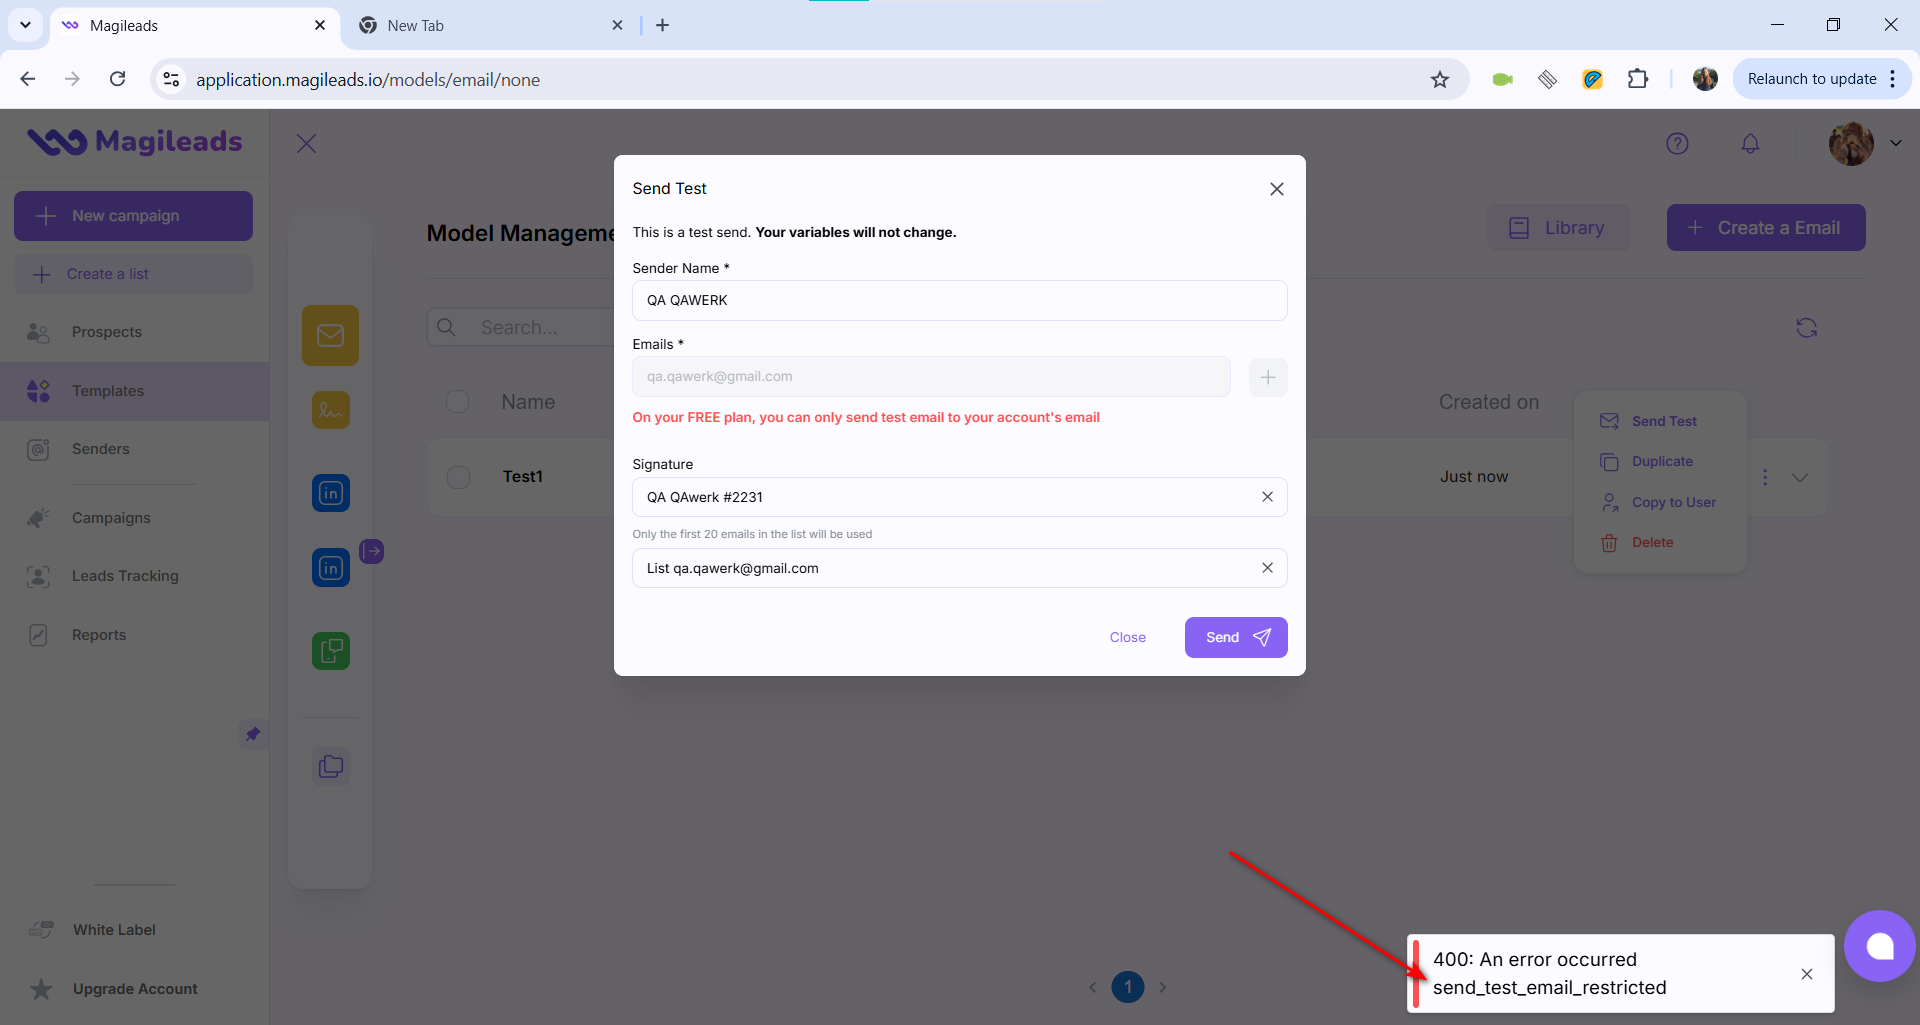Click the Test1 template name

coord(522,477)
